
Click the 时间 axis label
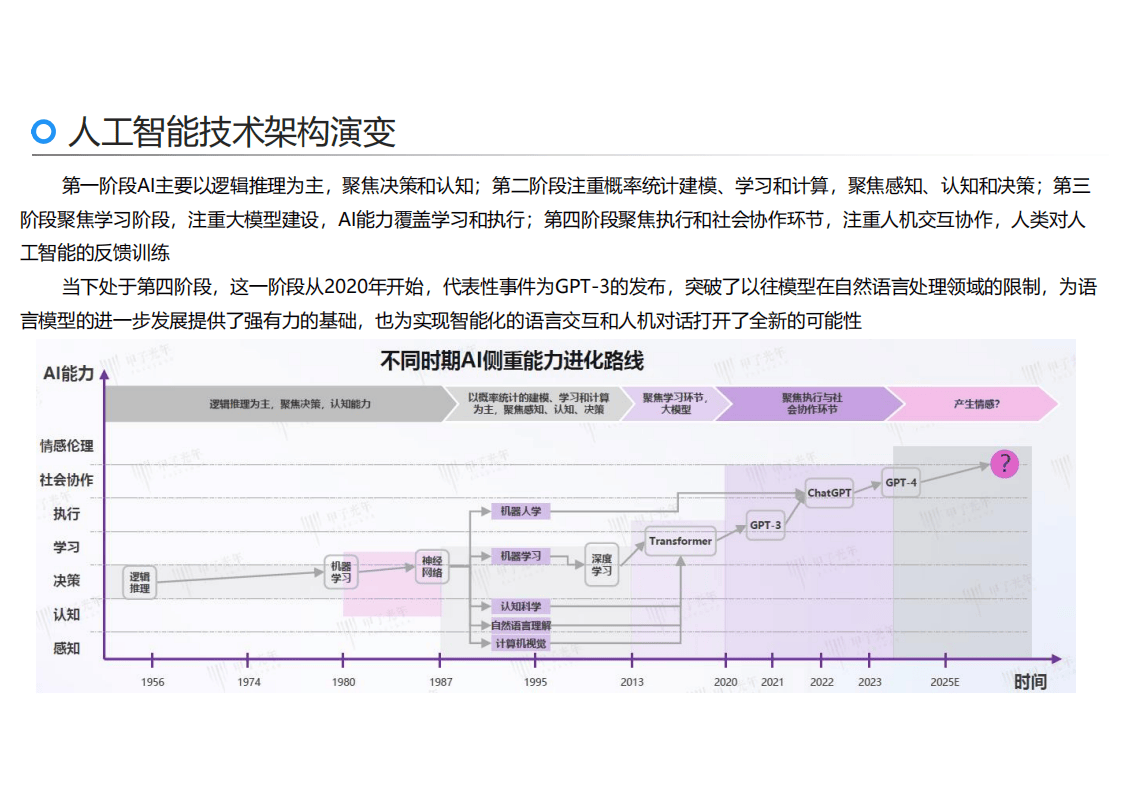pos(1030,682)
